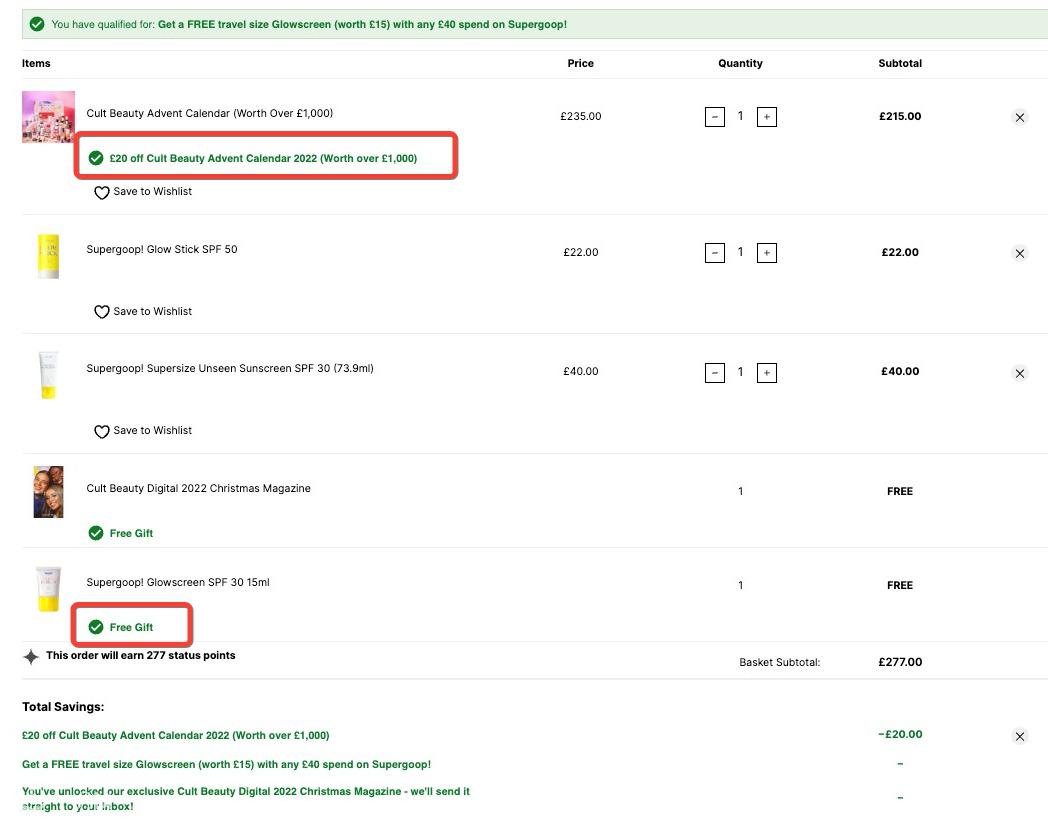
Task: Click the 'Basket Subtotal:' label
Action: click(x=779, y=663)
